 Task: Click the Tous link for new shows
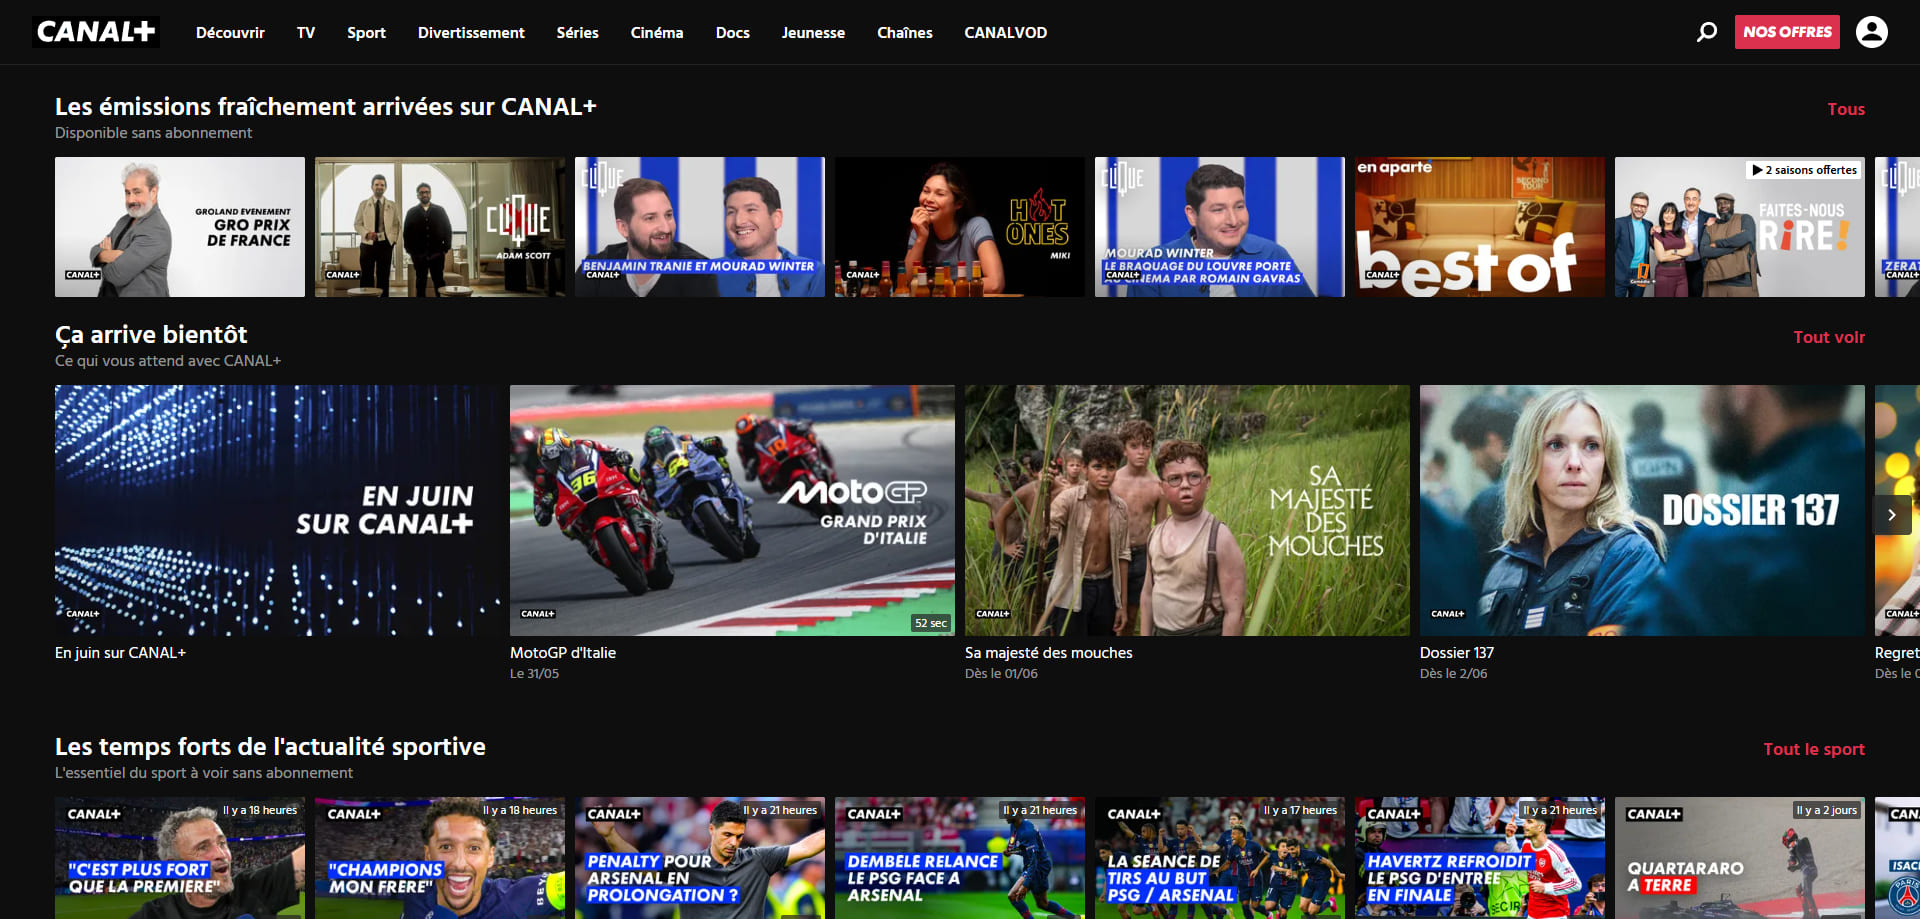coord(1846,109)
